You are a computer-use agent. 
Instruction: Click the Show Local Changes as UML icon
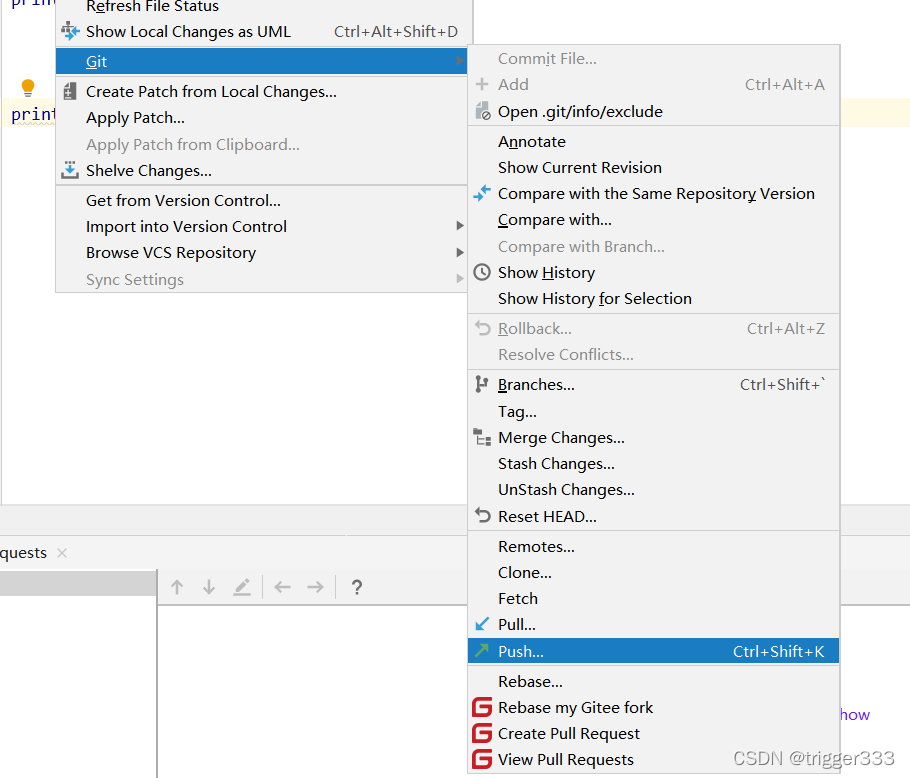coord(70,31)
